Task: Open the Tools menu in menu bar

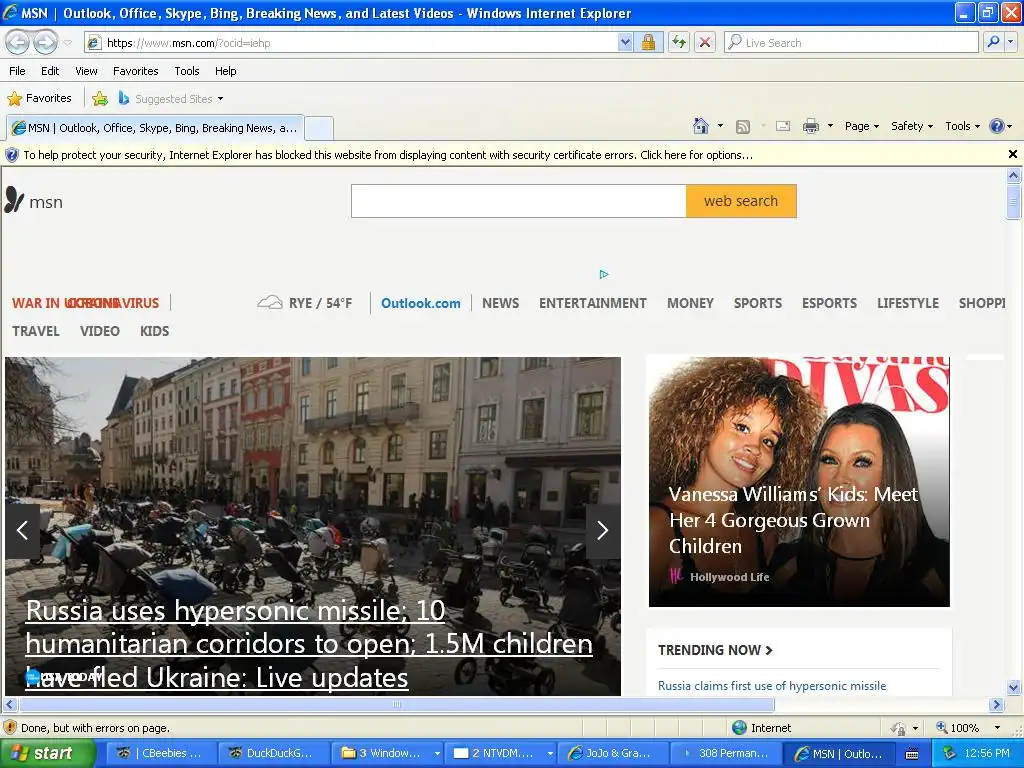Action: [x=187, y=71]
